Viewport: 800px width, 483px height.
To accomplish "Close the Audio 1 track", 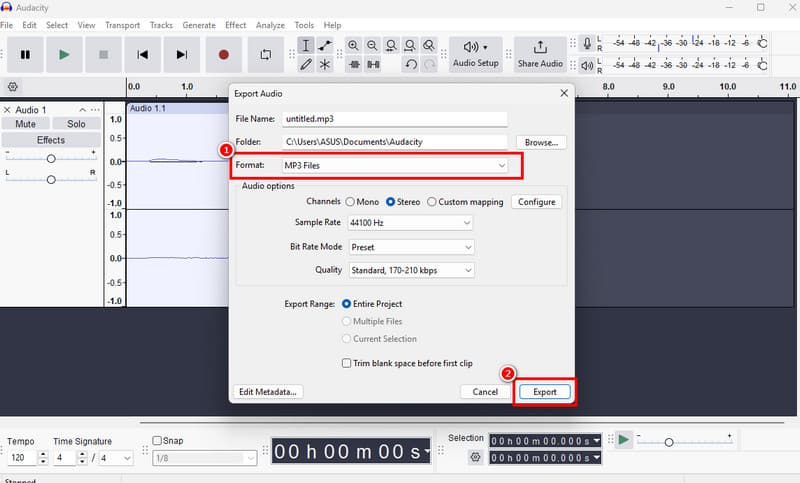I will pos(7,110).
